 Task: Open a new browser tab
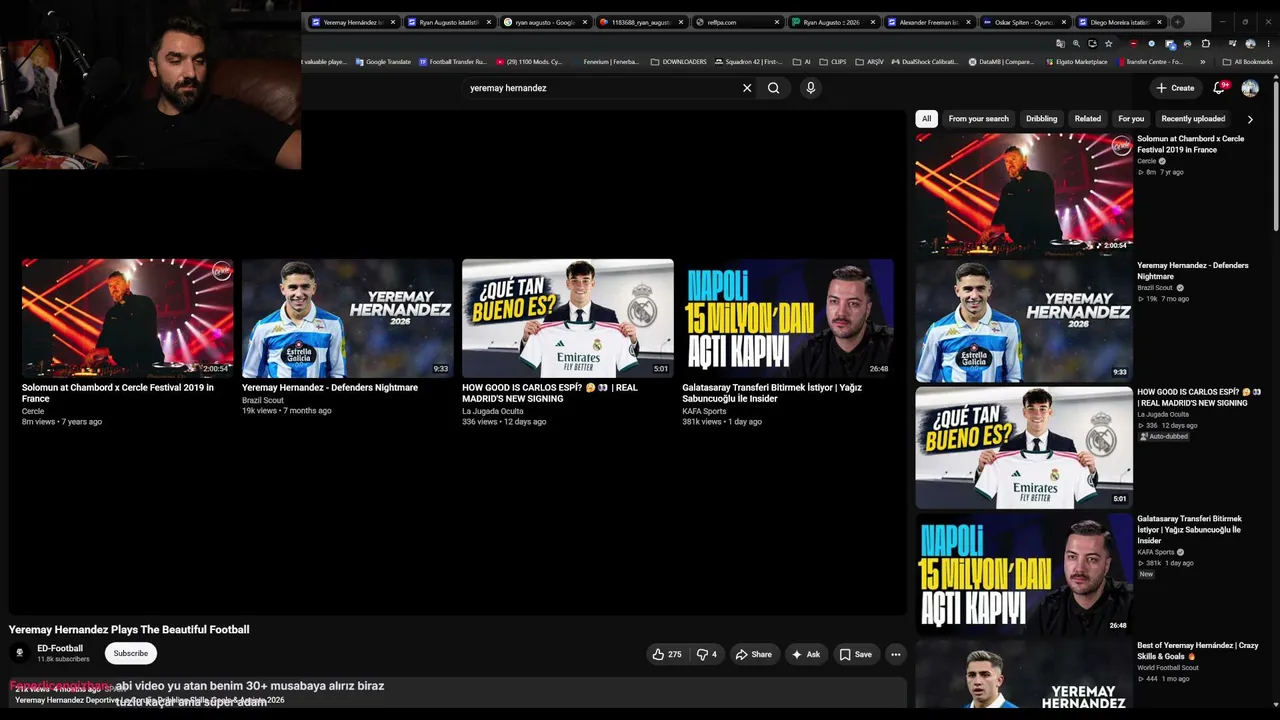(x=1178, y=22)
